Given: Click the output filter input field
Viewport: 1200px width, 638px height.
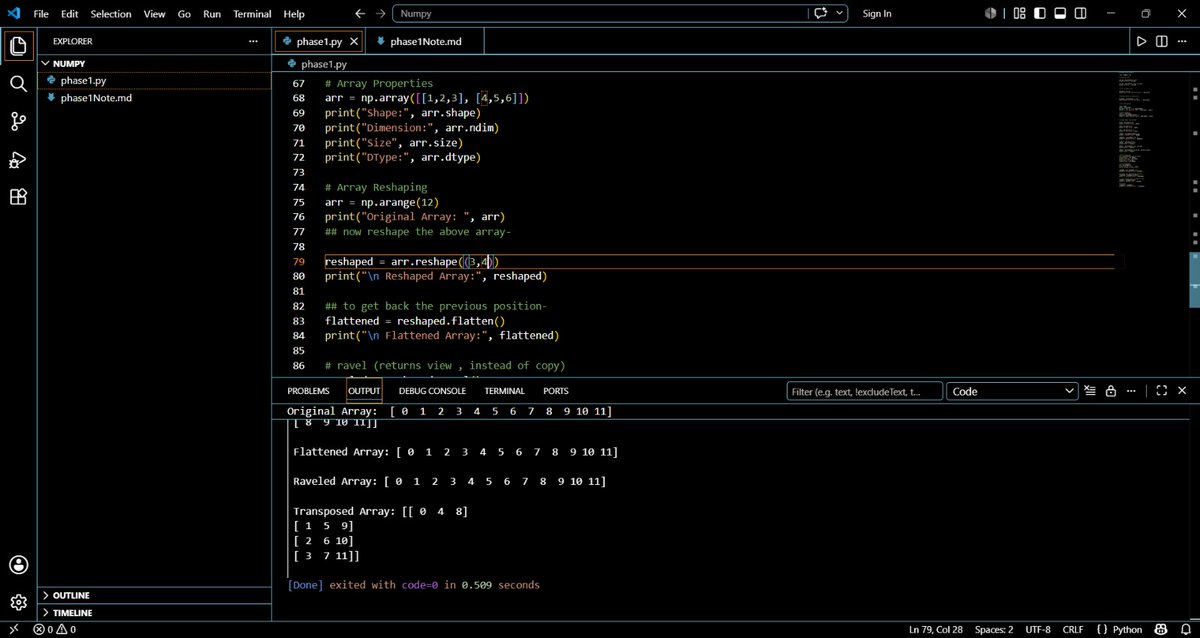Looking at the screenshot, I should click(864, 391).
